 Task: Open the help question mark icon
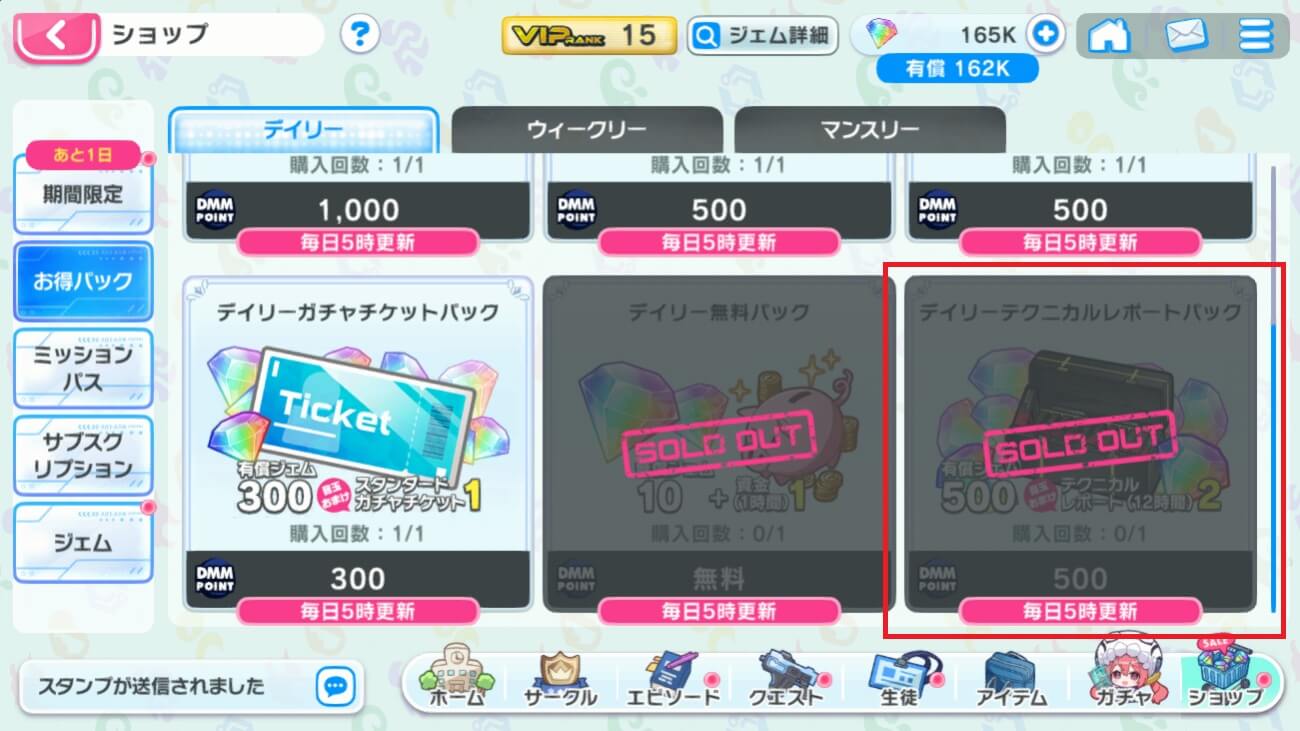pos(360,35)
